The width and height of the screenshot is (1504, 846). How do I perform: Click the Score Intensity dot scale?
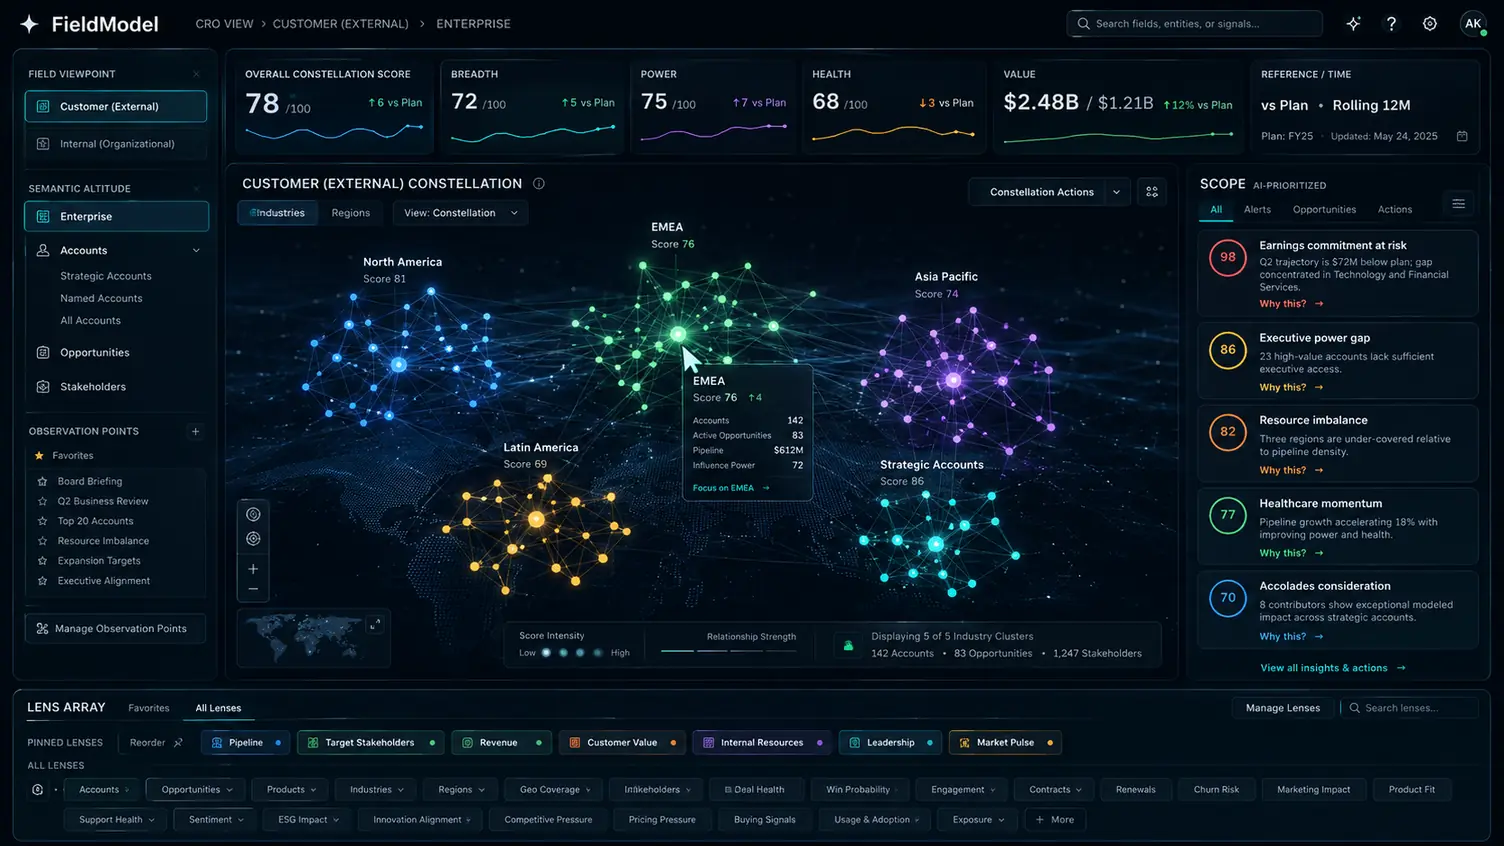pos(572,653)
